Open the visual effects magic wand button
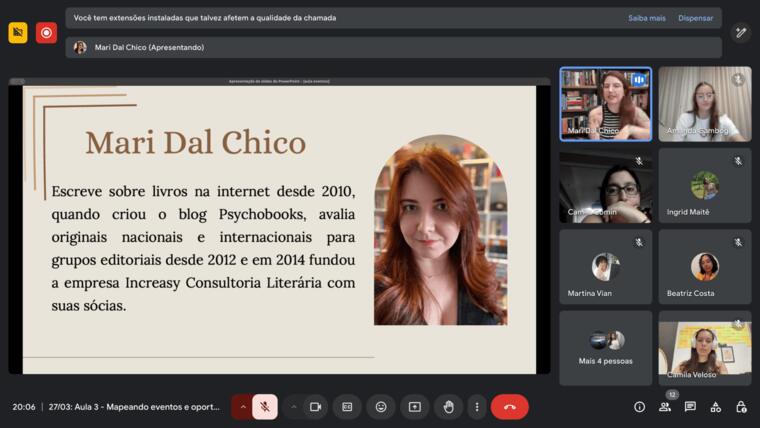 [741, 32]
